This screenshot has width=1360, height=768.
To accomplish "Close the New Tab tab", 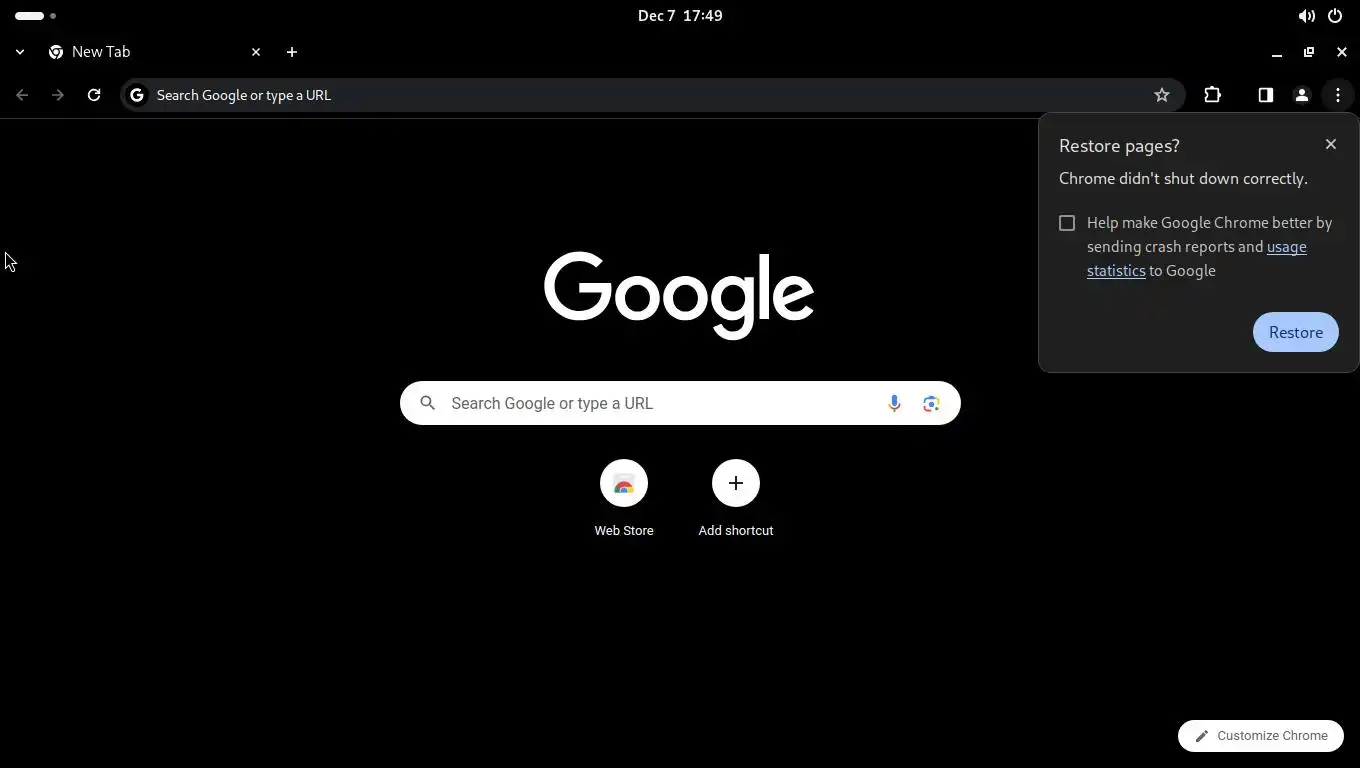I will point(256,52).
